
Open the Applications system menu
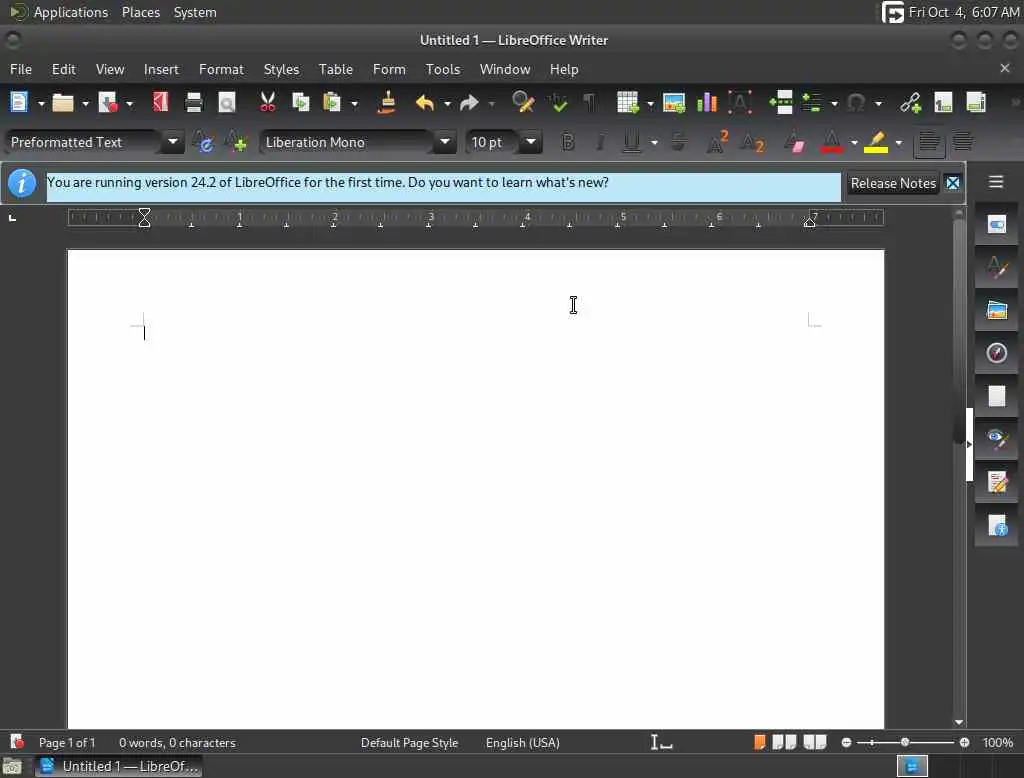71,12
